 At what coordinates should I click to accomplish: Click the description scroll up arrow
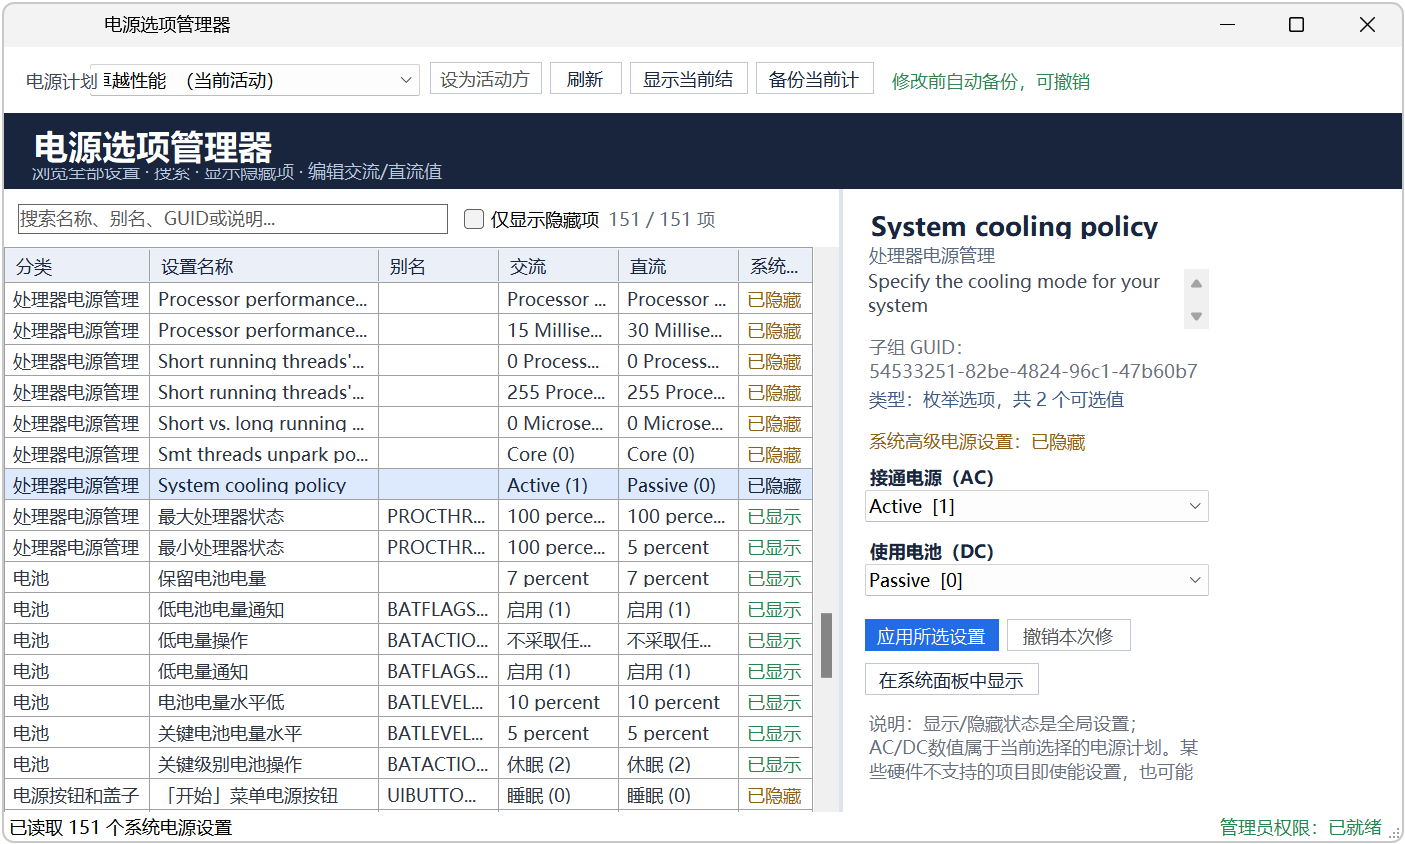tap(1196, 283)
